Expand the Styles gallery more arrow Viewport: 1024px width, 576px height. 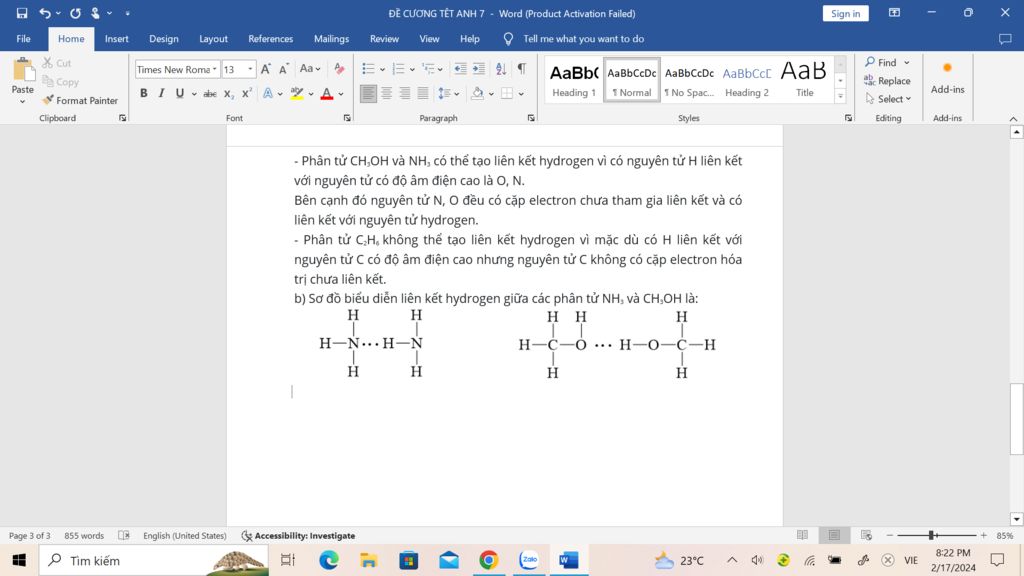(840, 96)
